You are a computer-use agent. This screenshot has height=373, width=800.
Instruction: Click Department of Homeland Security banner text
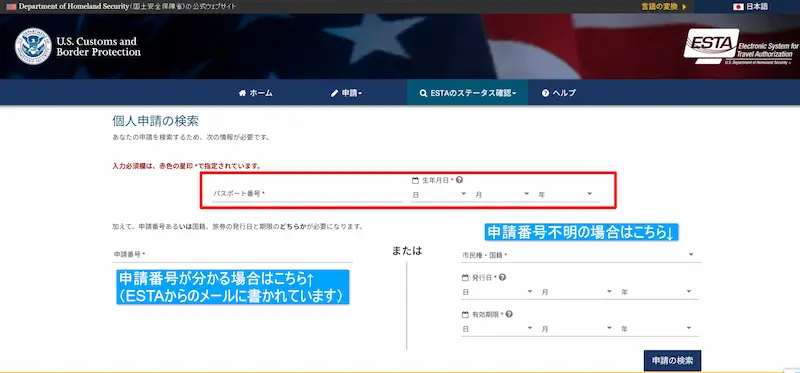click(128, 7)
